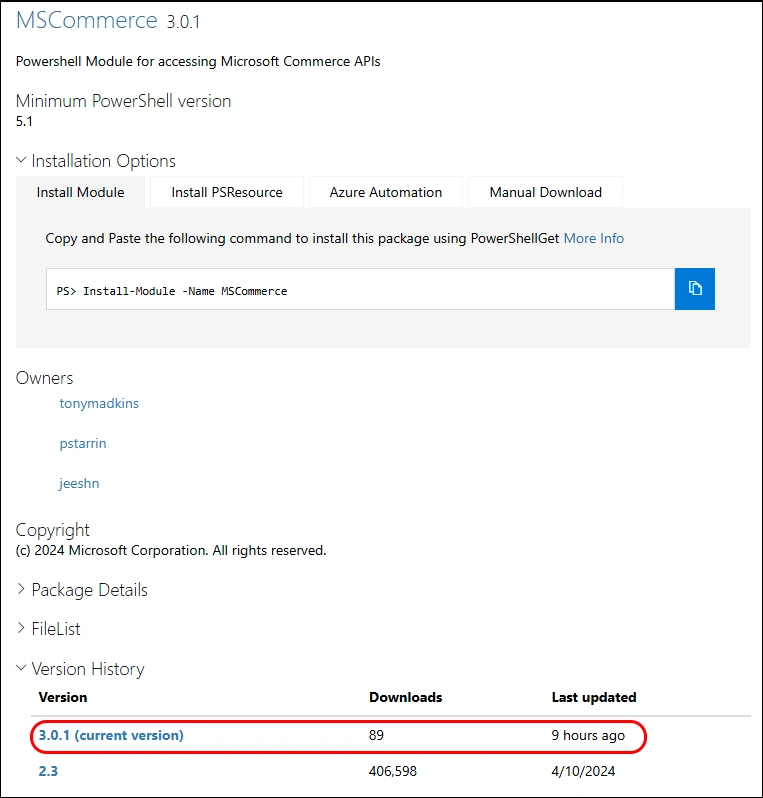Click the Powershell Module description text
The image size is (763, 798).
[198, 61]
